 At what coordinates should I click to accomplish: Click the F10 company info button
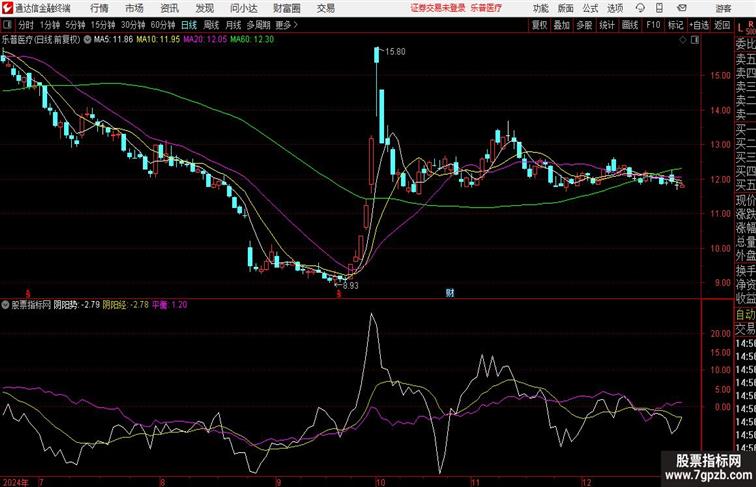653,25
